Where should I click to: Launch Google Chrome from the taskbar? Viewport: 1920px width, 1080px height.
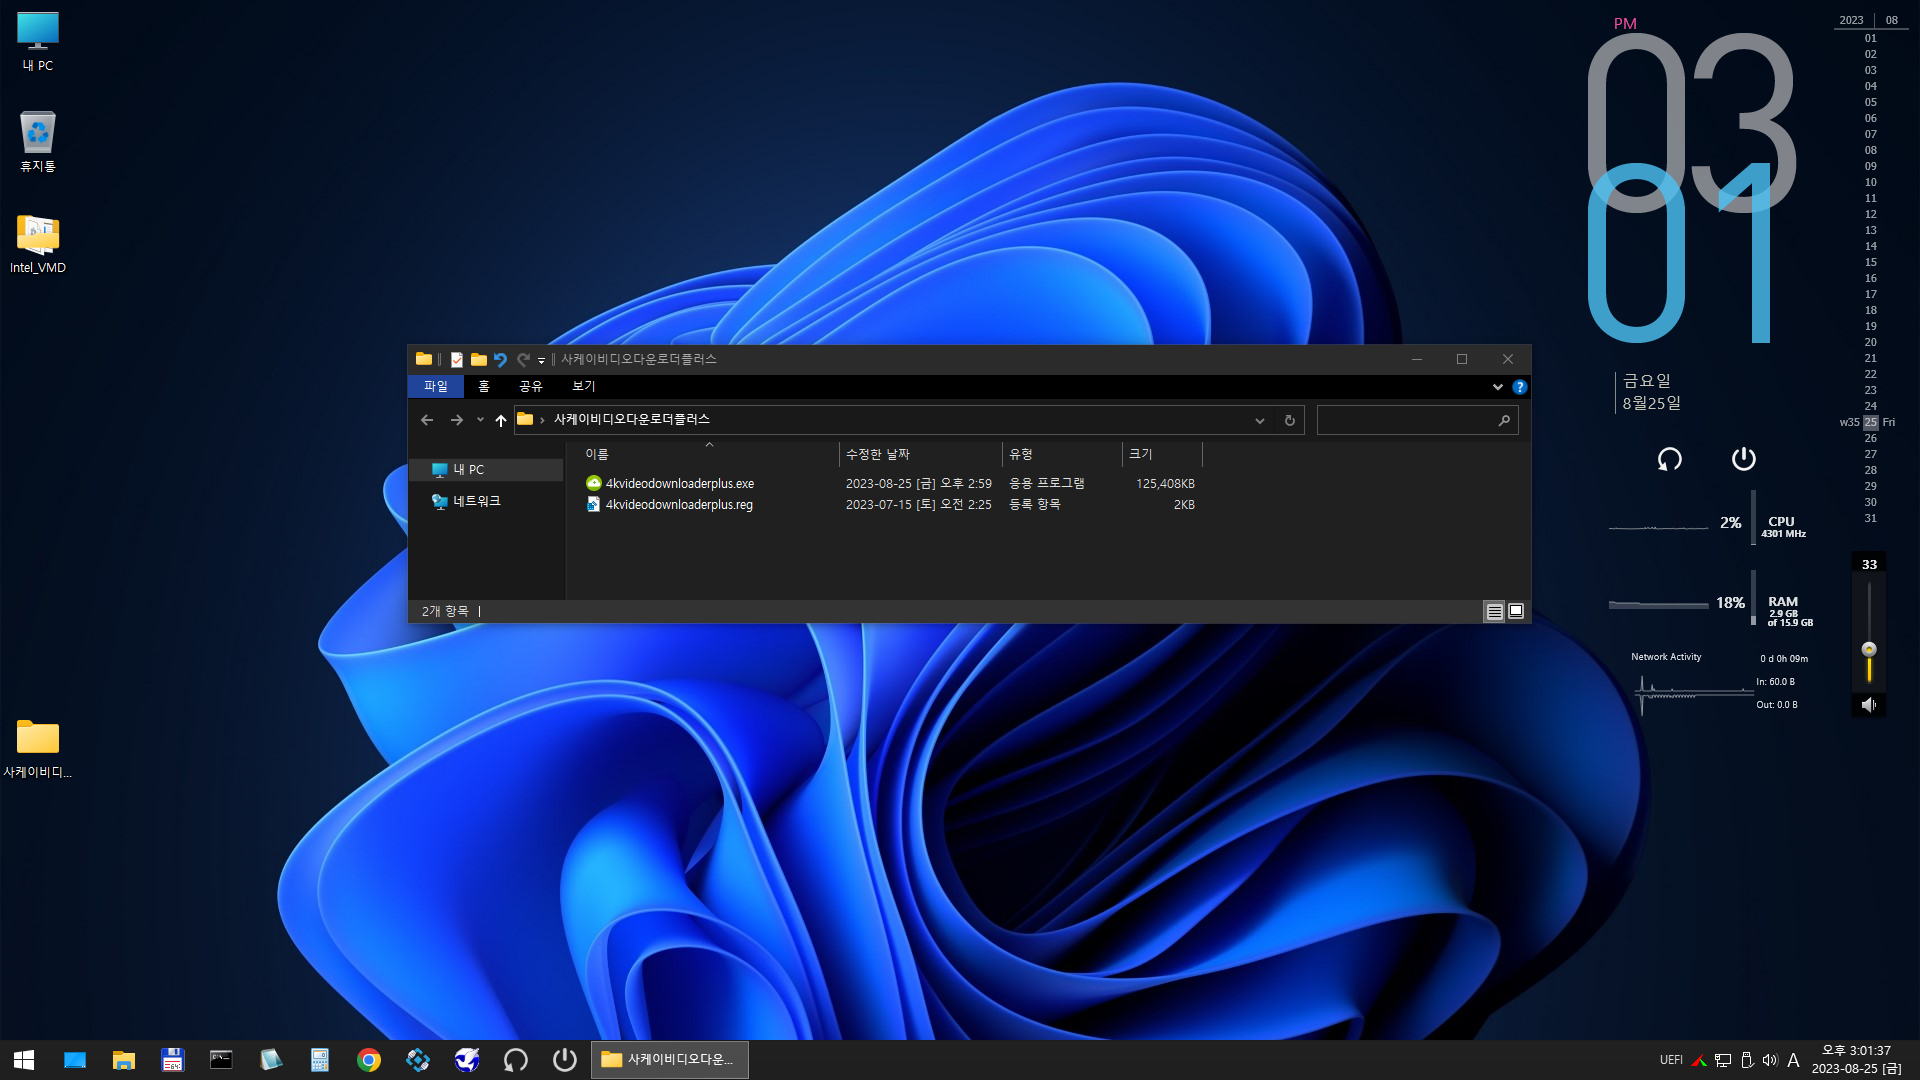click(369, 1060)
